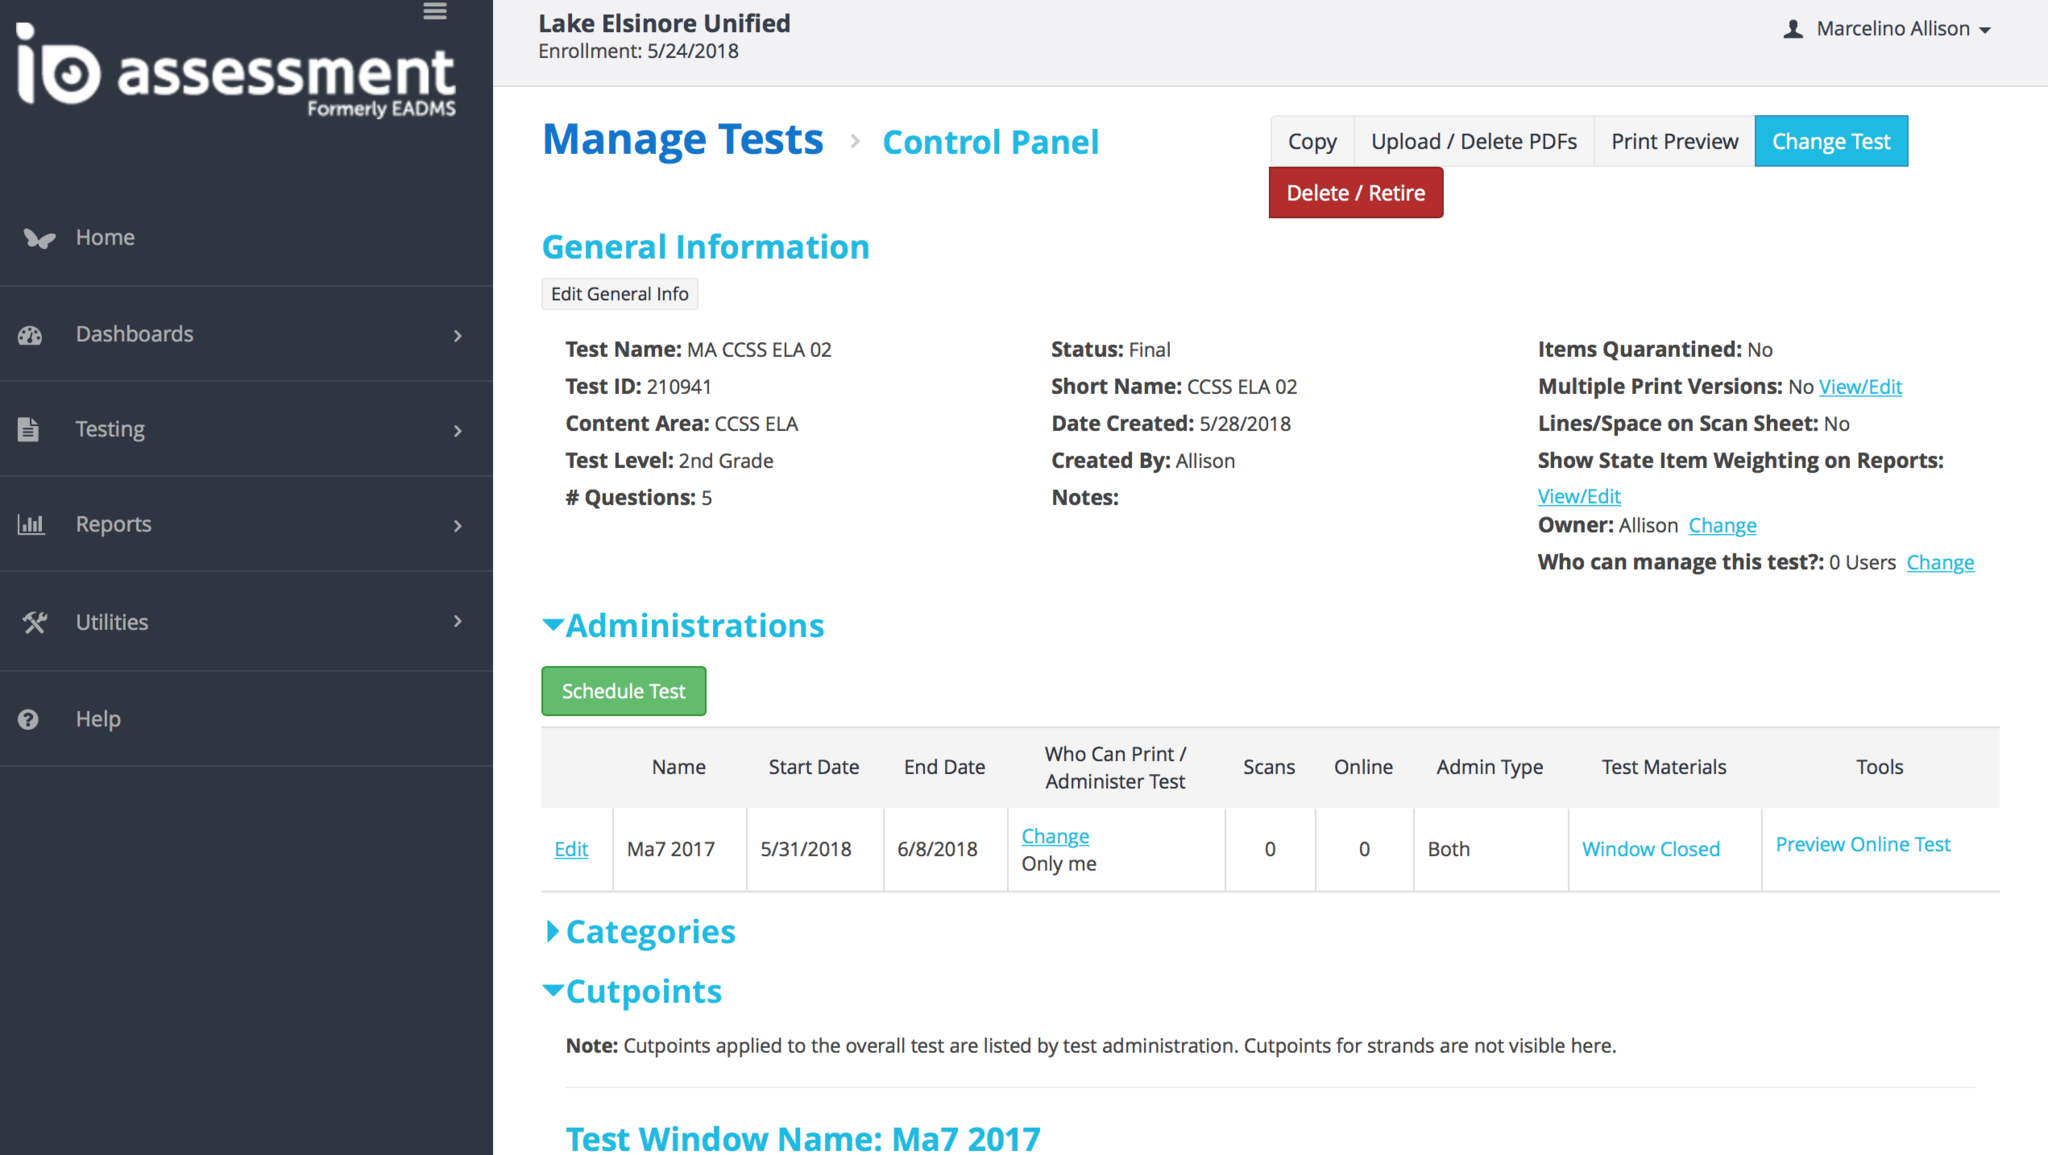The width and height of the screenshot is (2048, 1155).
Task: Click the Help question mark icon
Action: (x=28, y=719)
